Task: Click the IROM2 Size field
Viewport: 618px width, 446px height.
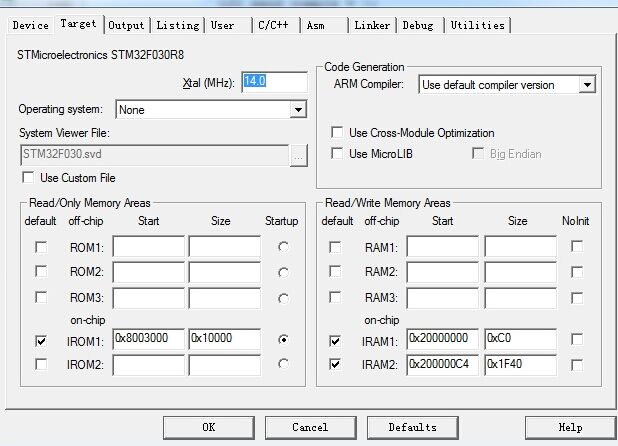Action: click(x=224, y=365)
